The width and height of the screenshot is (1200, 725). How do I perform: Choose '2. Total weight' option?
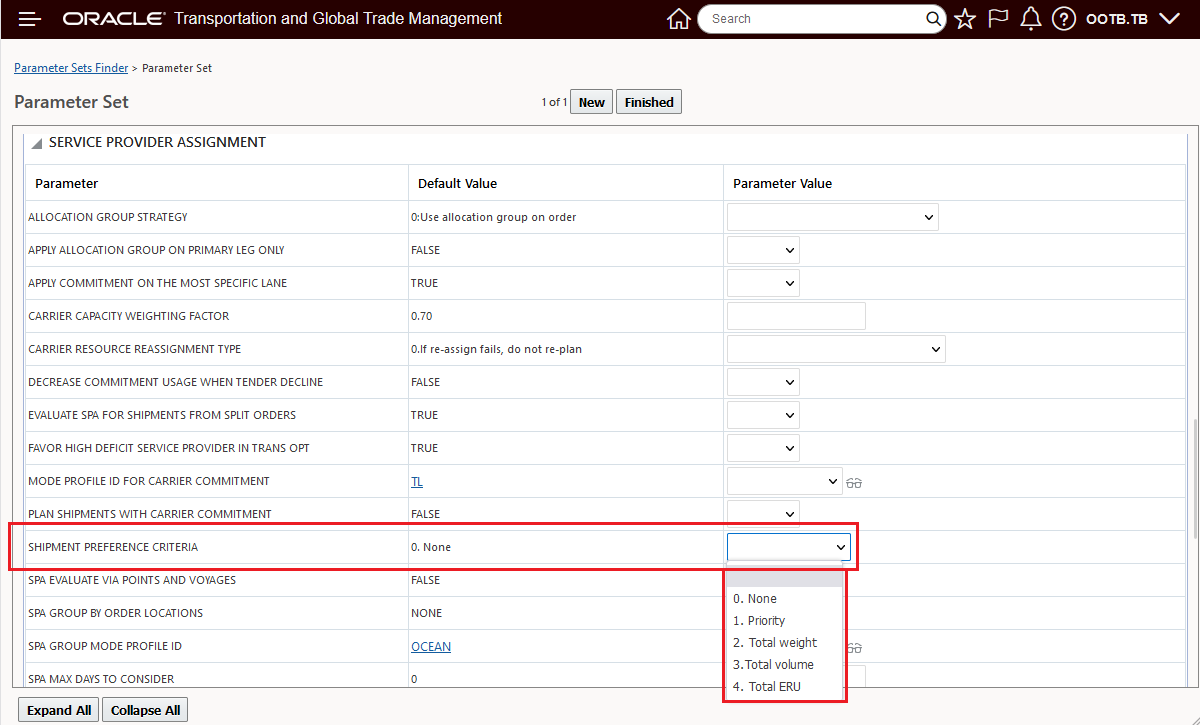(x=774, y=643)
